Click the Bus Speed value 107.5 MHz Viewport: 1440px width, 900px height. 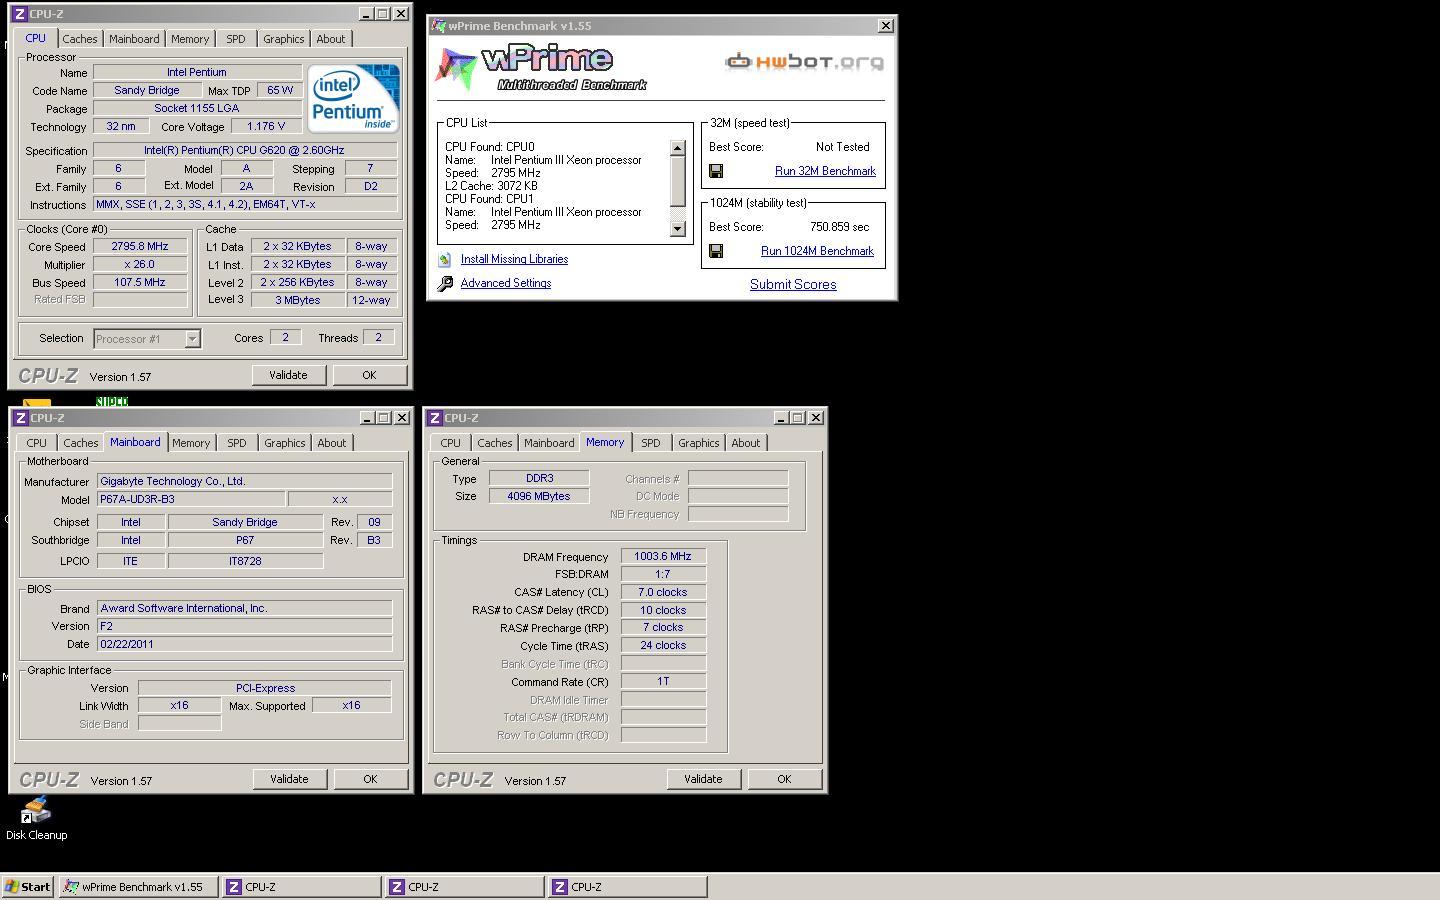click(x=140, y=282)
